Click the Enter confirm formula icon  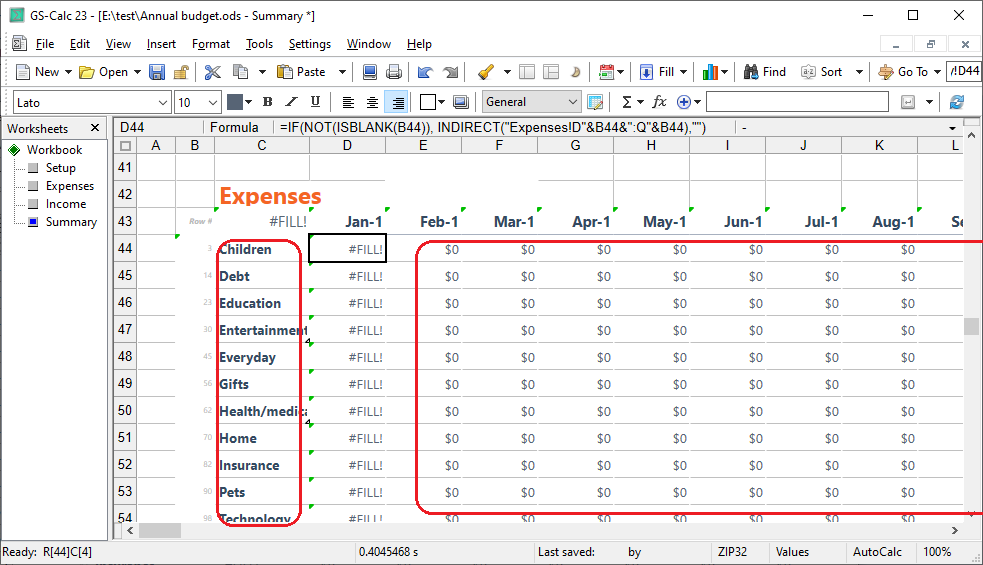pos(908,102)
